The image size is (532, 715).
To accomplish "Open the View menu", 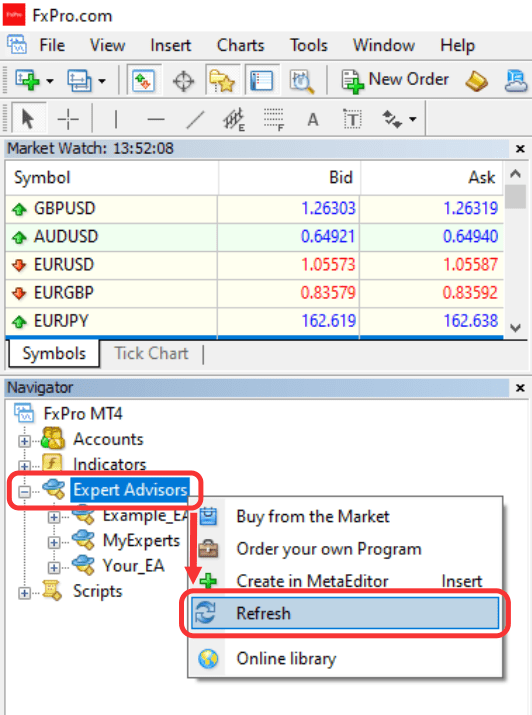I will click(107, 46).
